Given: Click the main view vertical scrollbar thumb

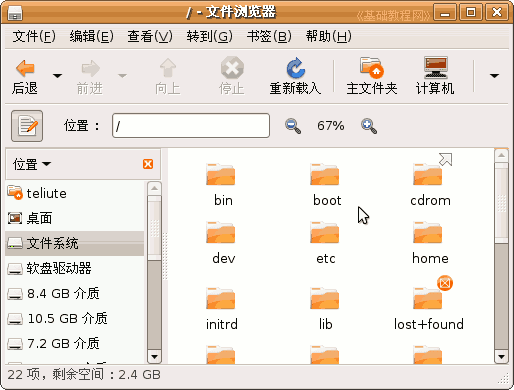Looking at the screenshot, I should [x=501, y=203].
